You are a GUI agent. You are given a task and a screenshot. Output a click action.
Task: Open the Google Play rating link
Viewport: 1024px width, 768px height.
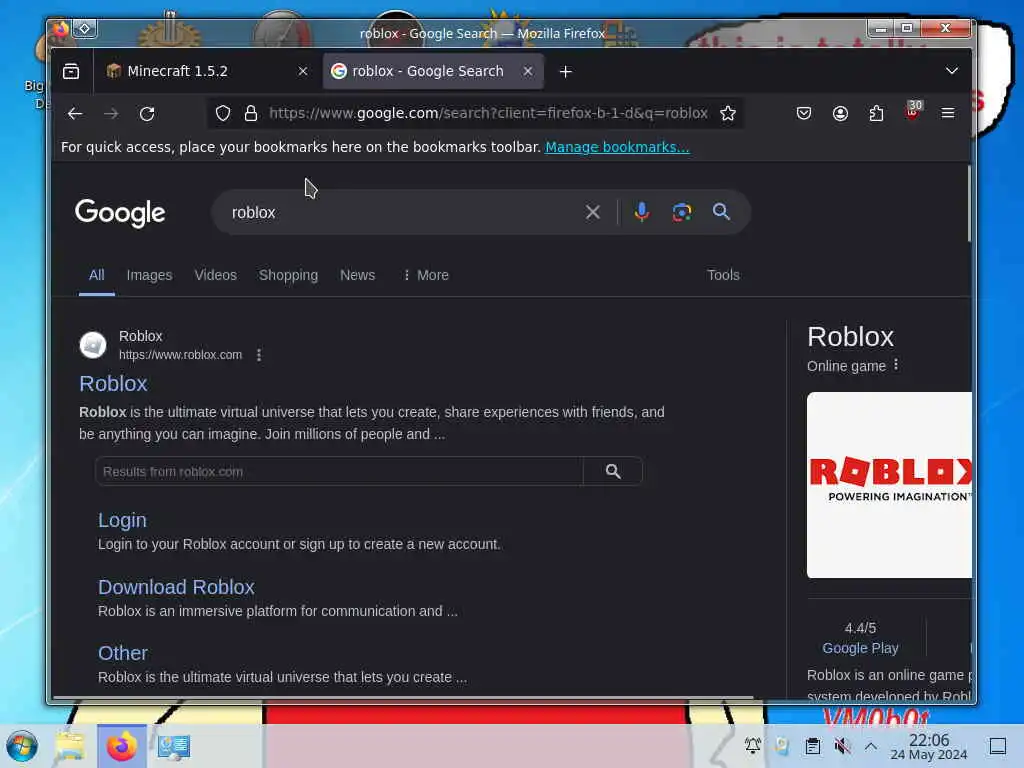(x=860, y=648)
